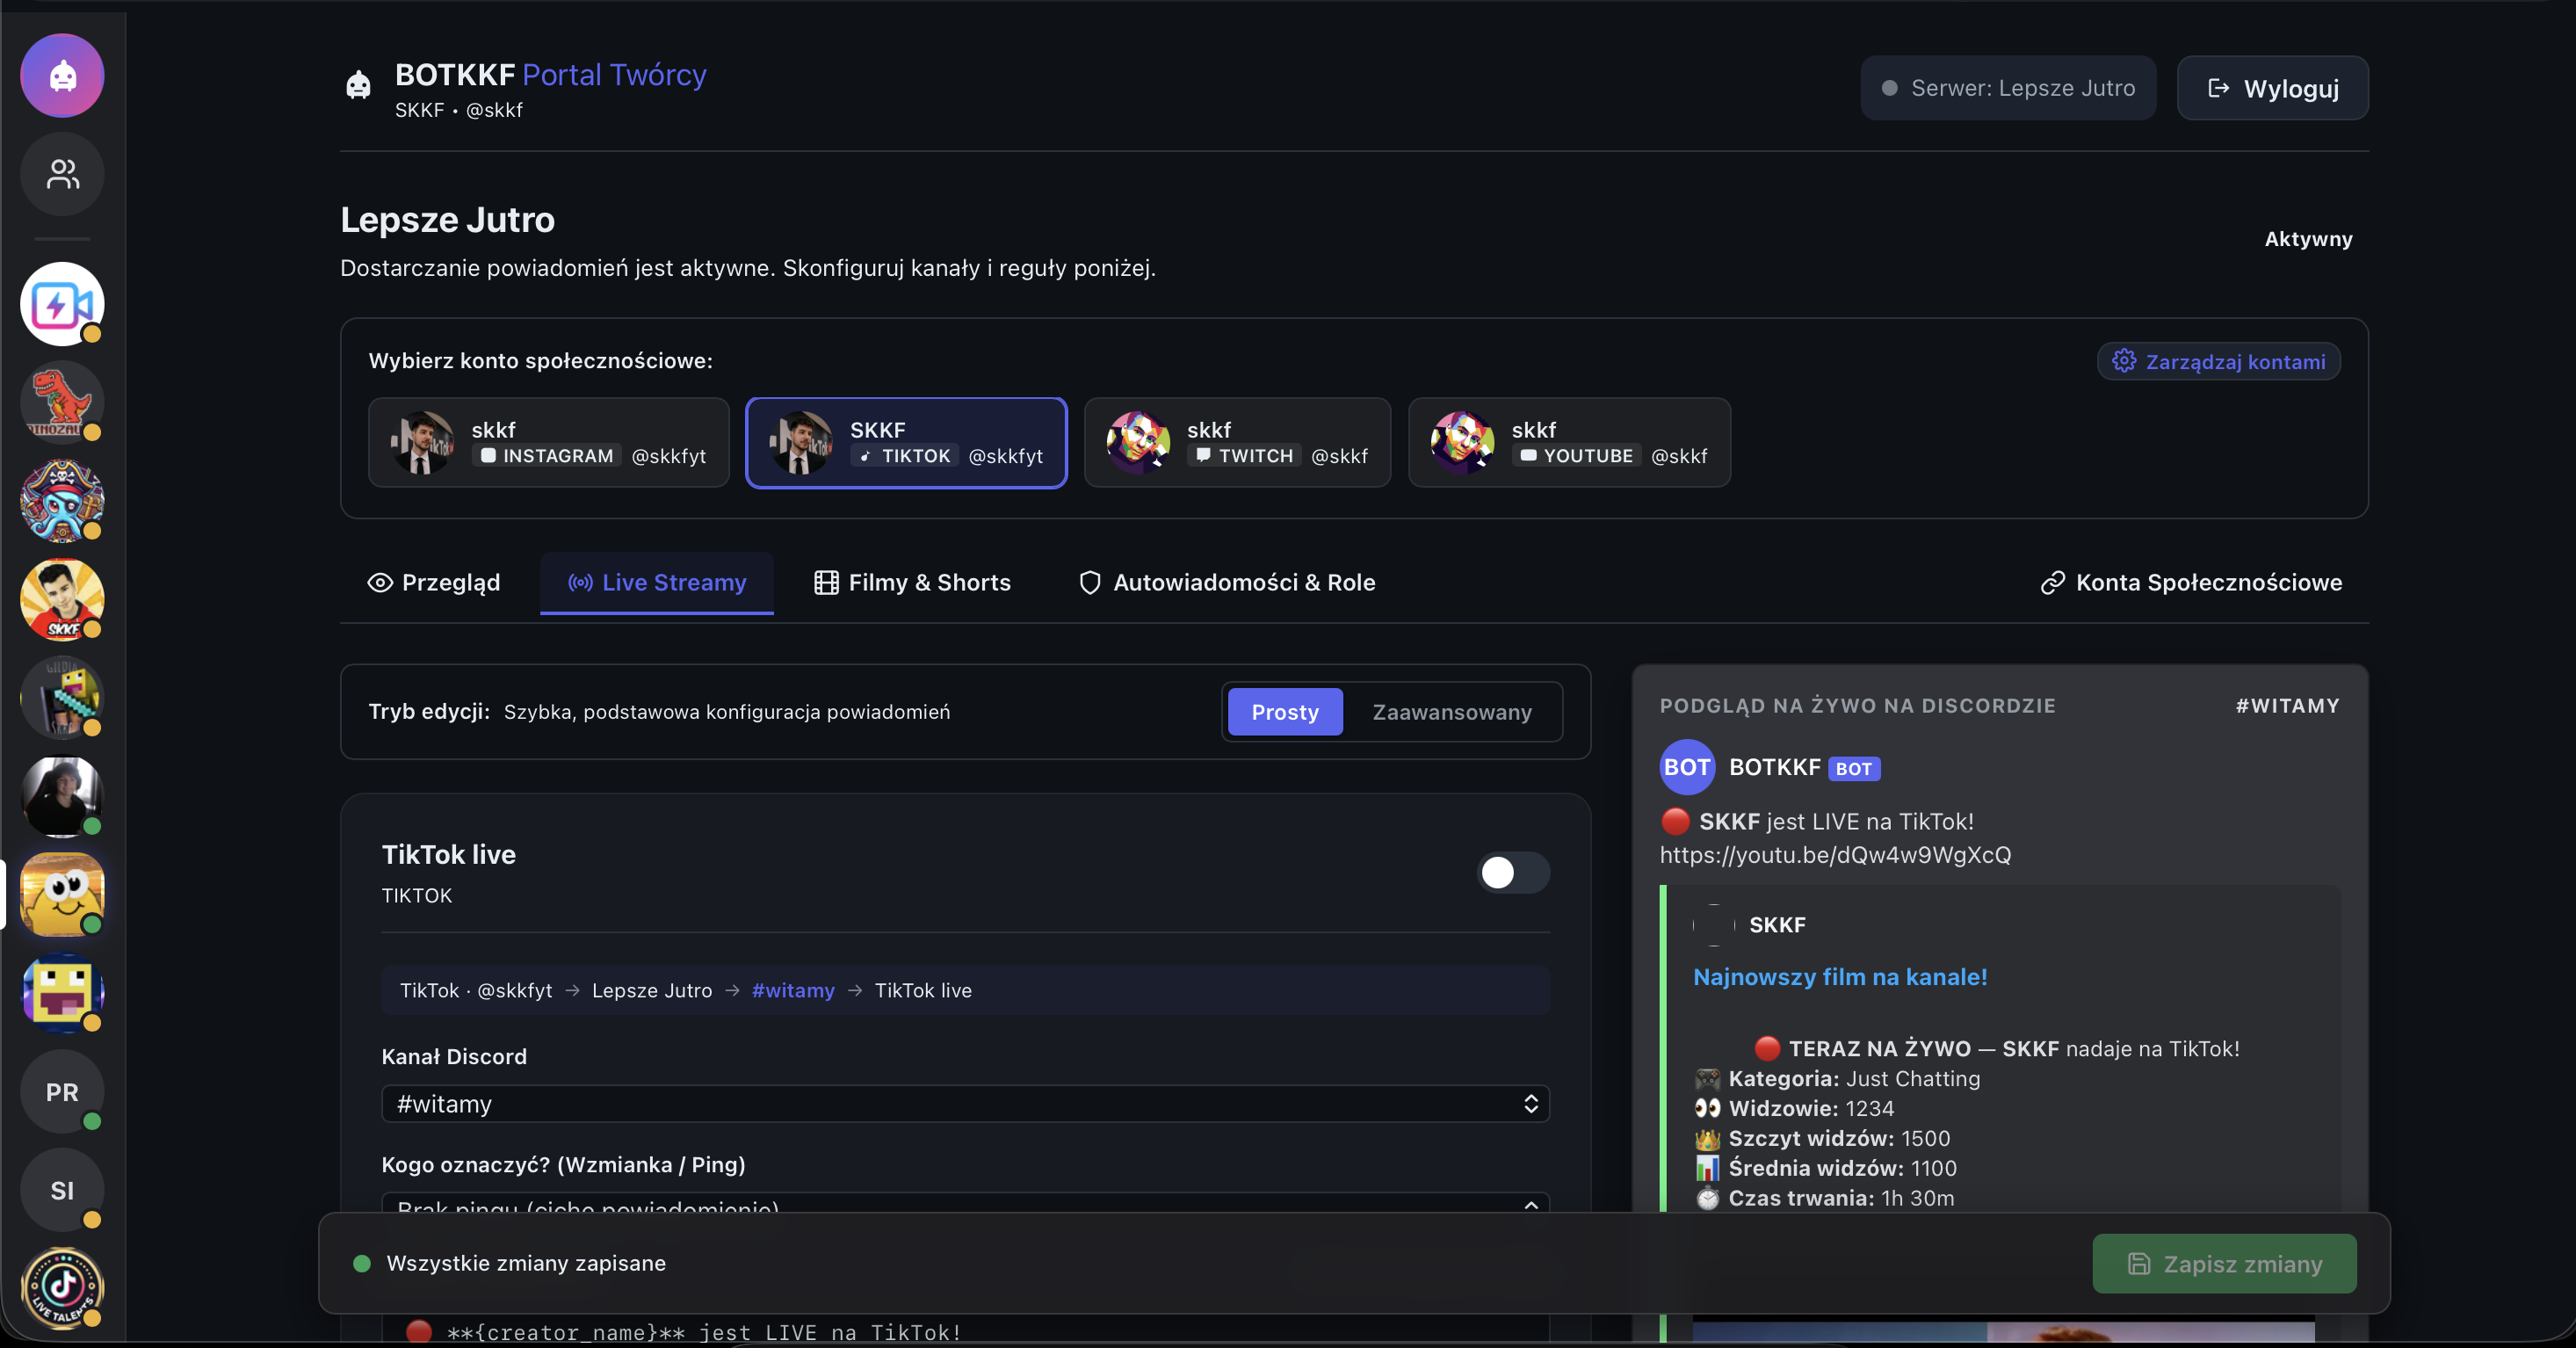Select the Minecraft pixel character server icon
The width and height of the screenshot is (2576, 1348).
pos(62,697)
